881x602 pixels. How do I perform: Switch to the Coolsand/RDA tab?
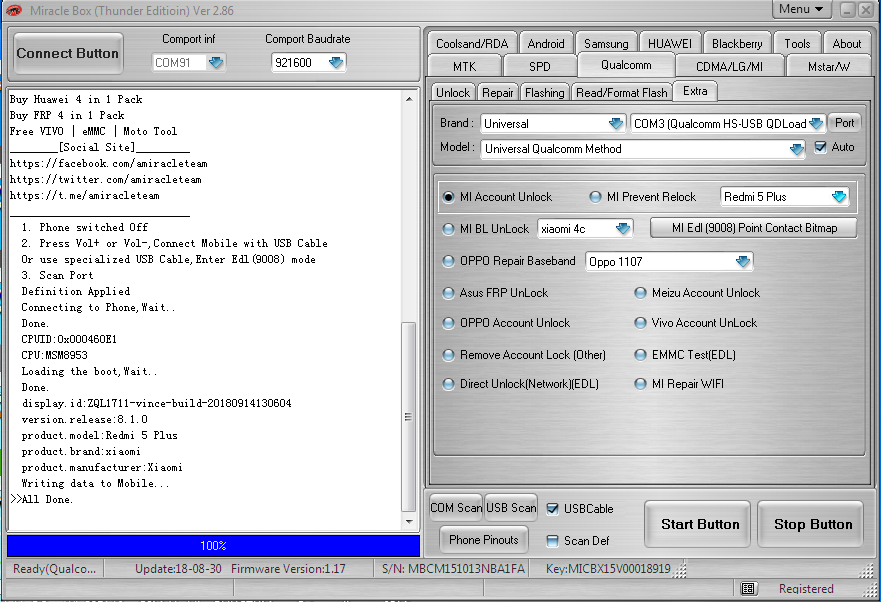point(472,44)
